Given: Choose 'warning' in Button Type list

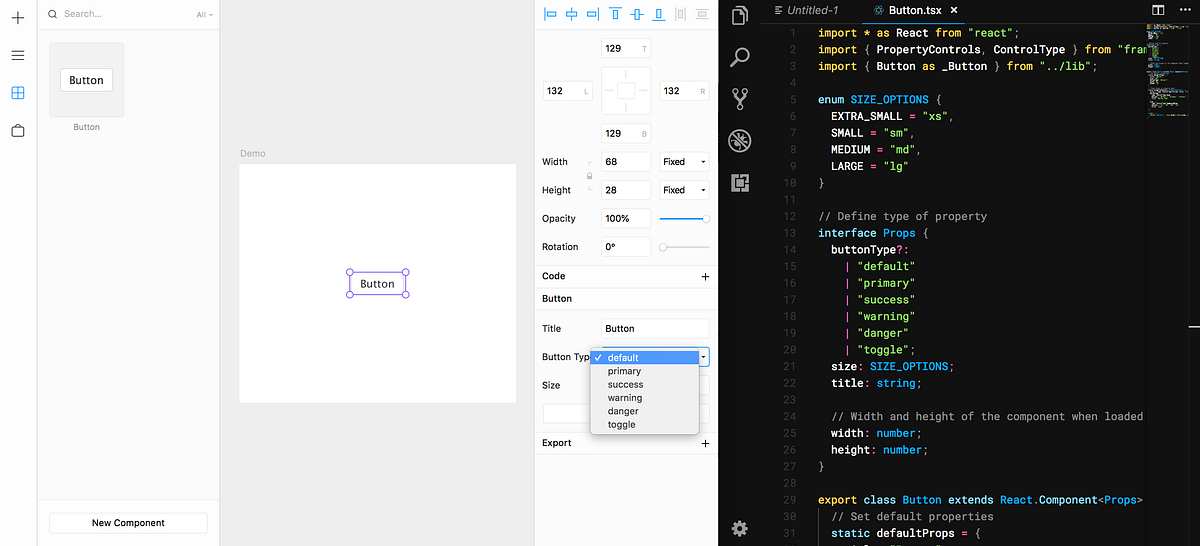Looking at the screenshot, I should pyautogui.click(x=645, y=398).
